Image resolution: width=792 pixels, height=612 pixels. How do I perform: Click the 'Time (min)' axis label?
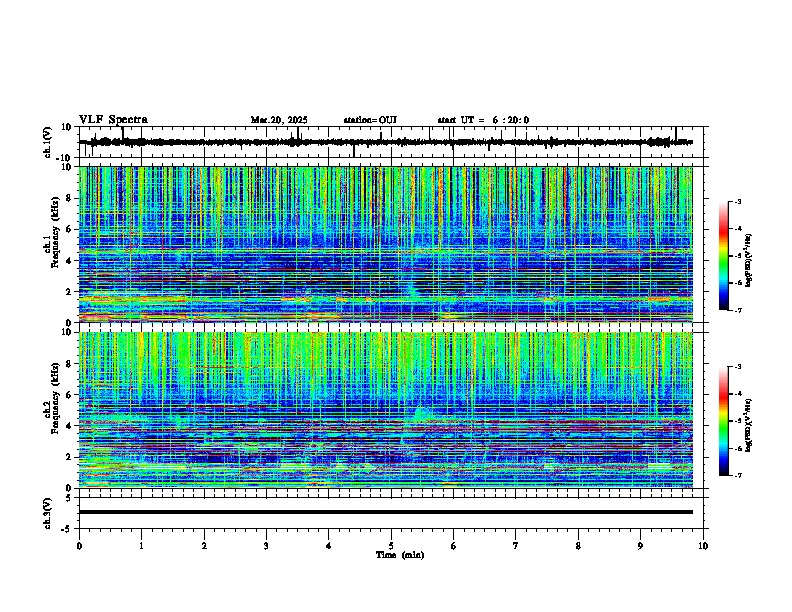click(400, 555)
